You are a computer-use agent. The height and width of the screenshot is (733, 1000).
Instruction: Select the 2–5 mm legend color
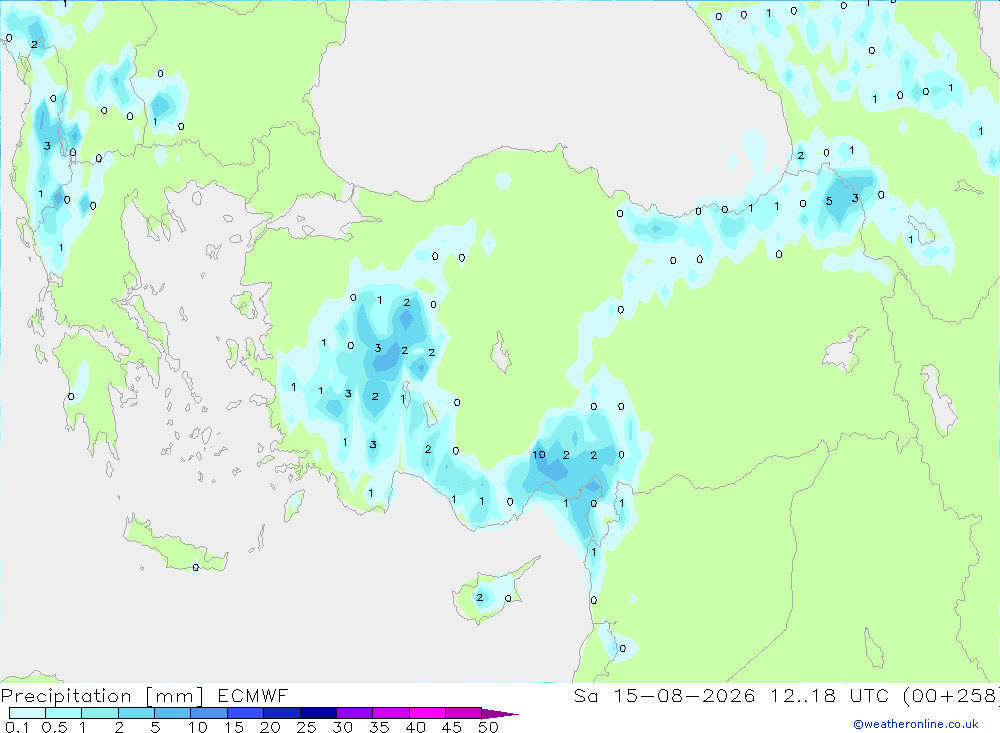(136, 713)
